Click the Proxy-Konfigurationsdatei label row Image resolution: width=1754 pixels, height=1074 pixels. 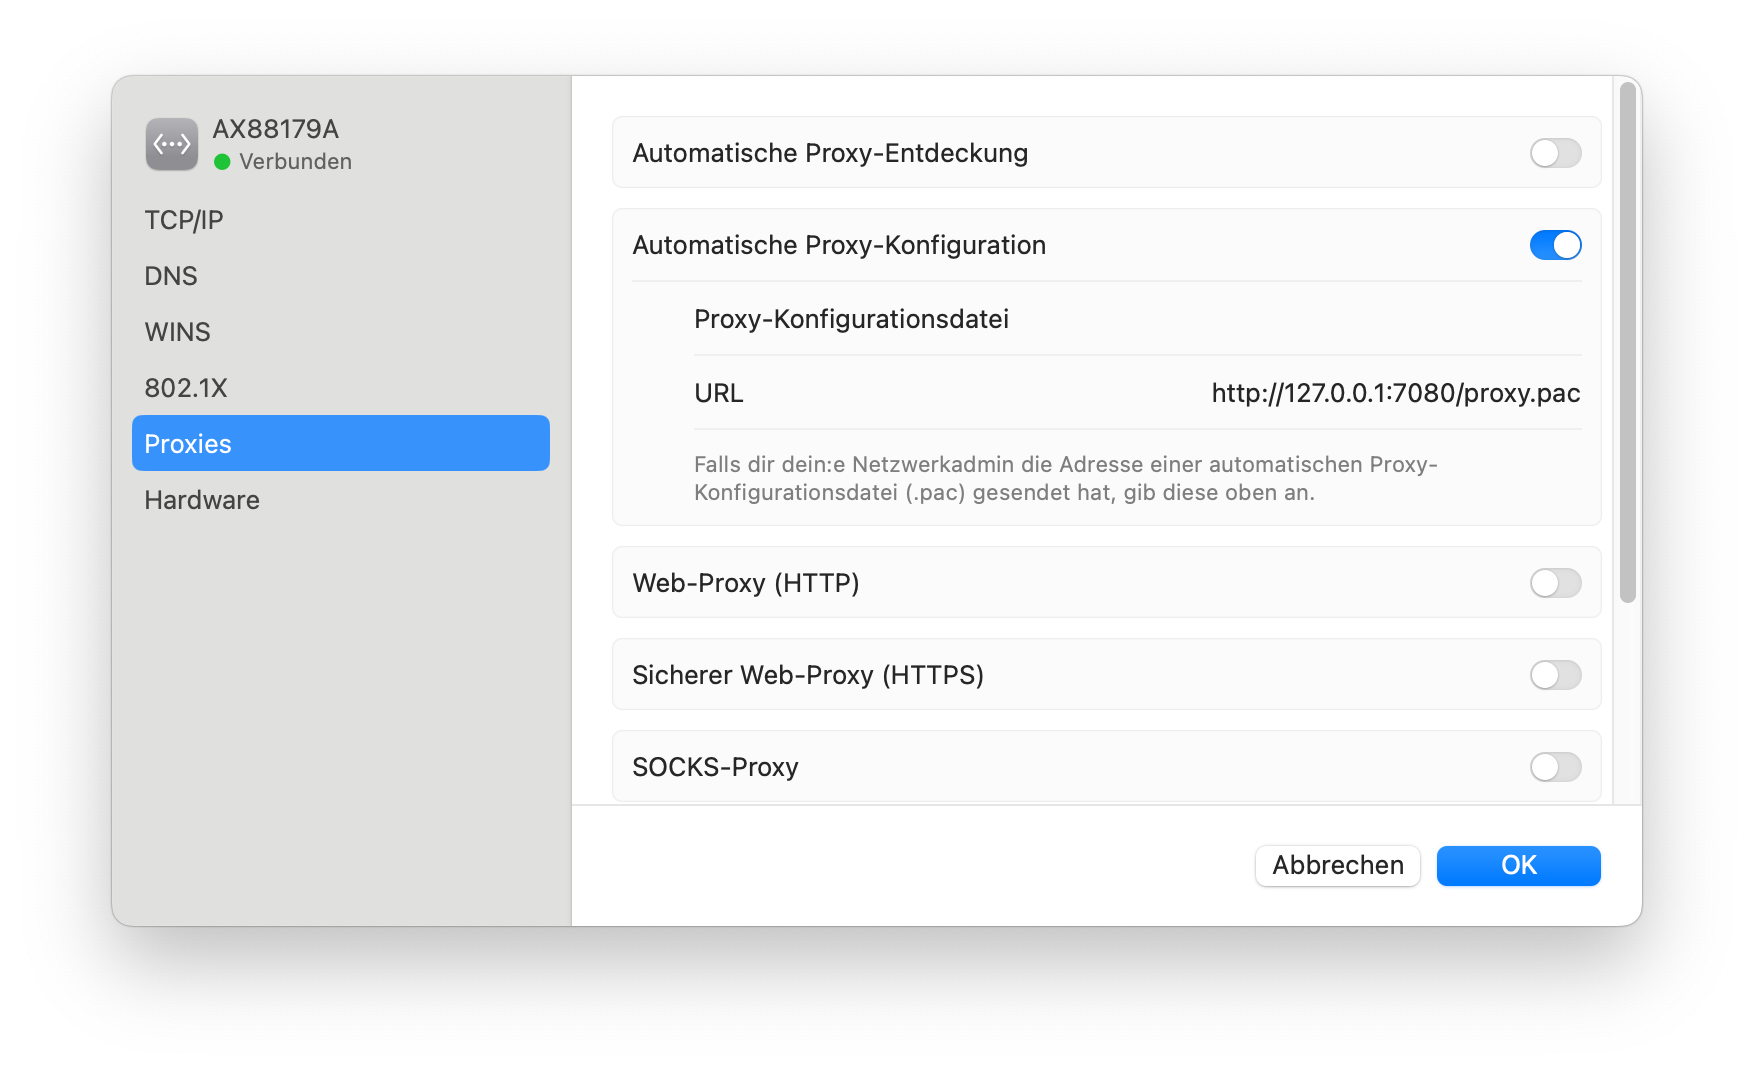click(852, 319)
